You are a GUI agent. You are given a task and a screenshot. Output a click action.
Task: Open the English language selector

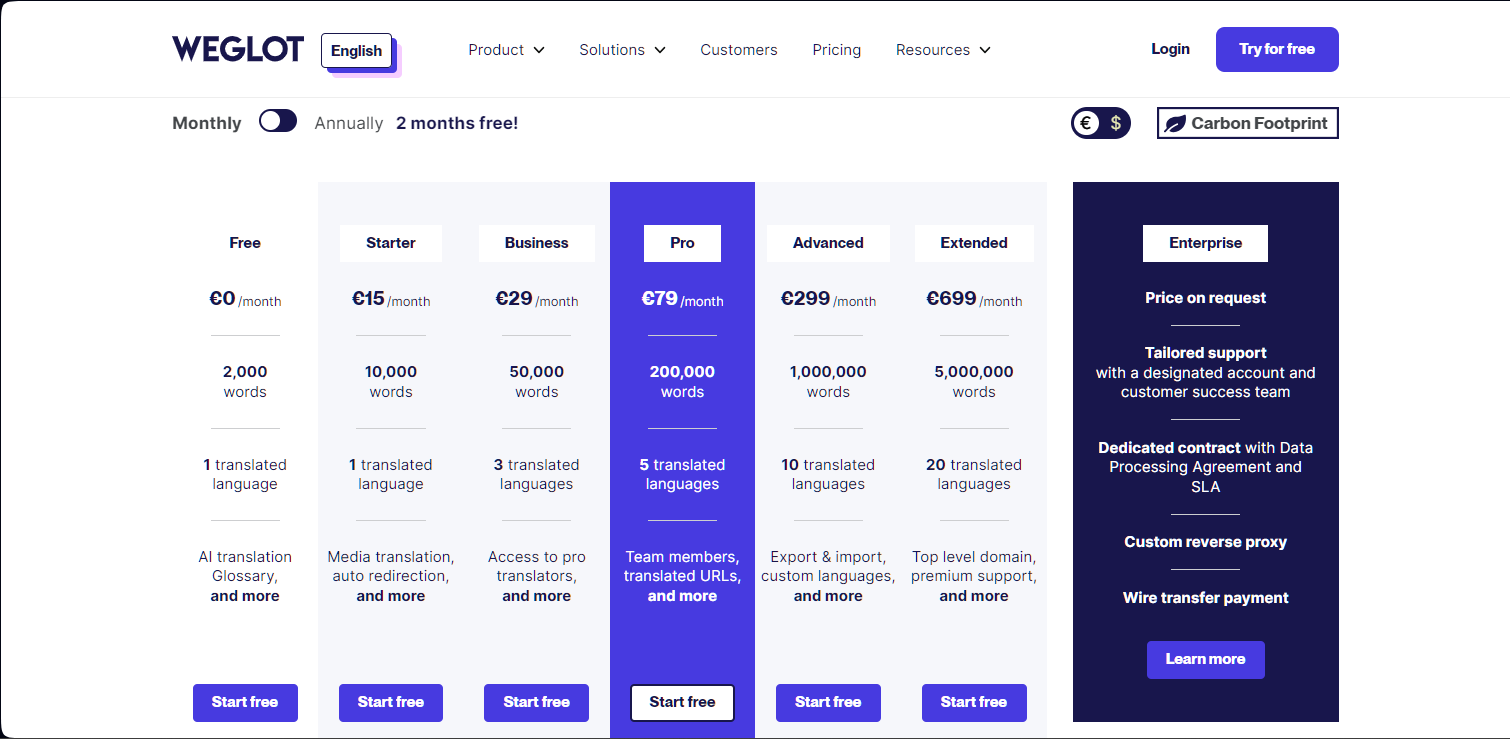coord(357,51)
